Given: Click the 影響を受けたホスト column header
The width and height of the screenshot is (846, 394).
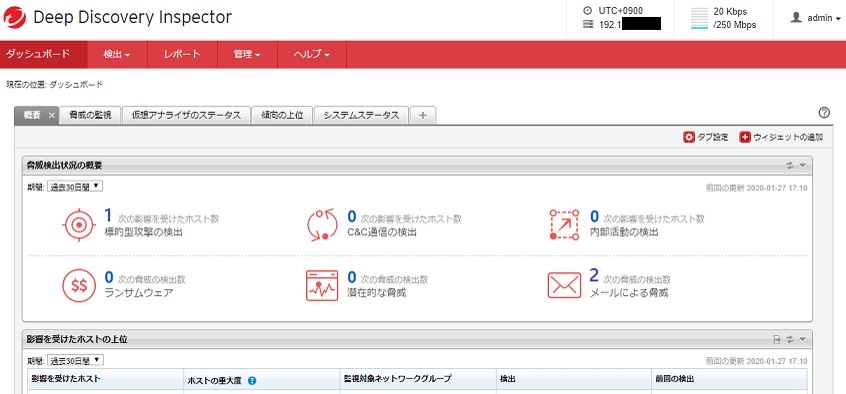Looking at the screenshot, I should coord(105,379).
